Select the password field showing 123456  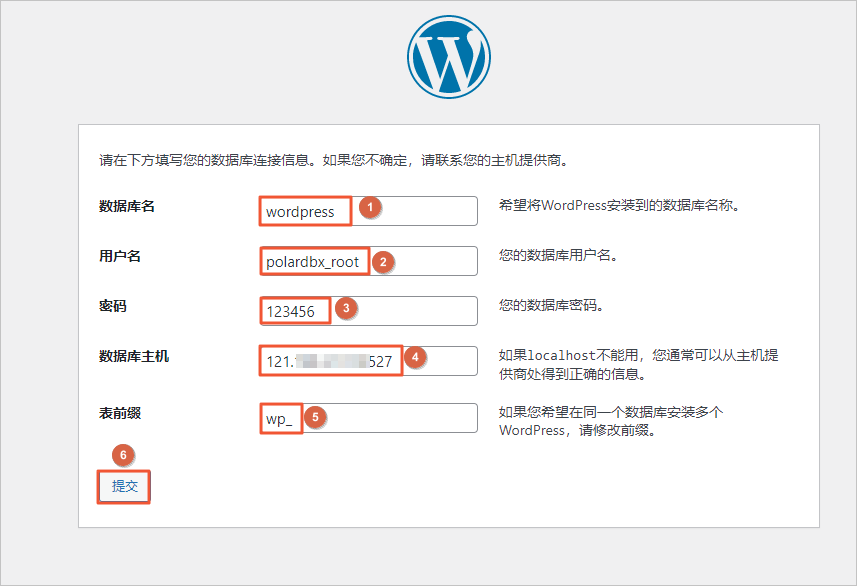(x=368, y=311)
